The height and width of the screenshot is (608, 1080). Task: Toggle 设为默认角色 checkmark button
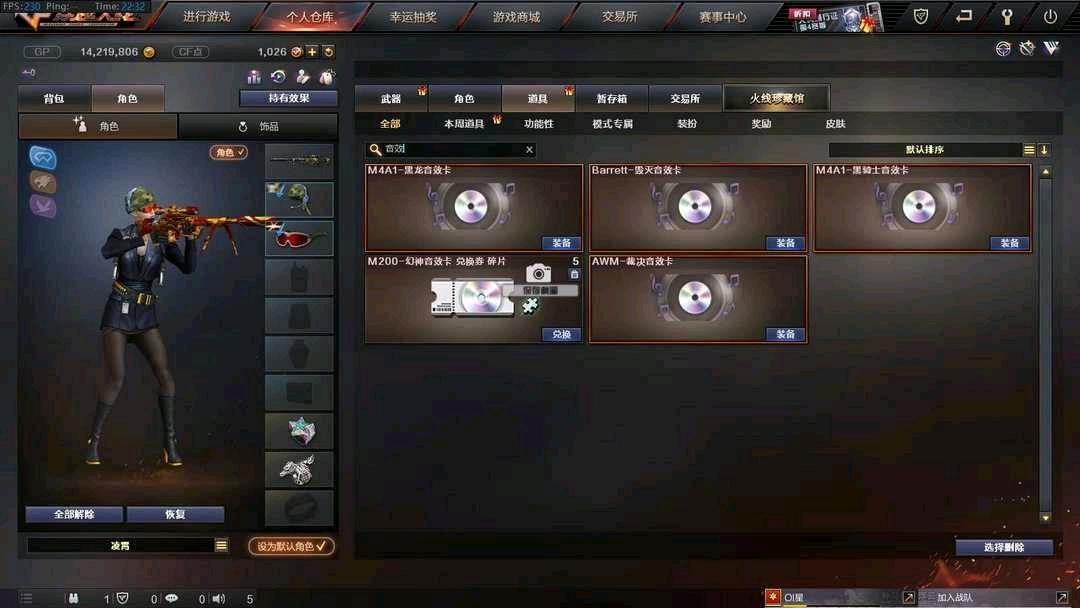(291, 546)
